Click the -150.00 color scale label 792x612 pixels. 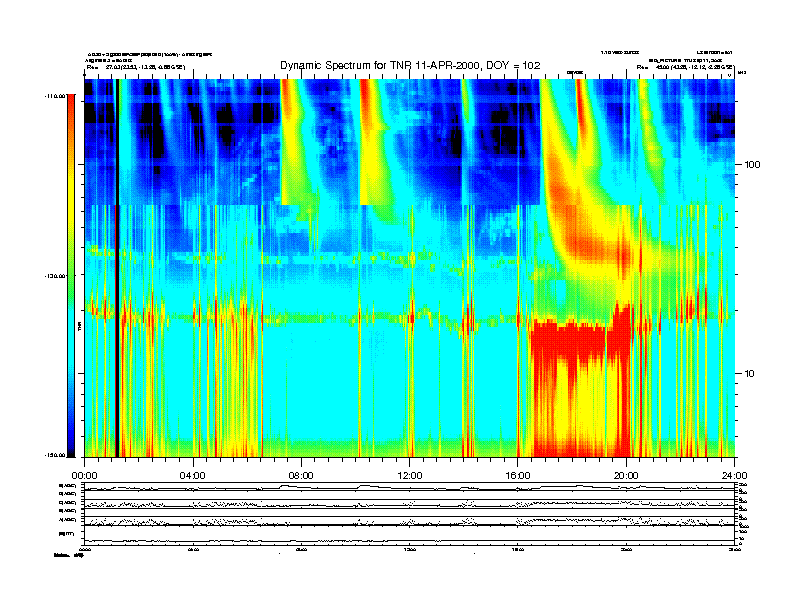pyautogui.click(x=55, y=455)
